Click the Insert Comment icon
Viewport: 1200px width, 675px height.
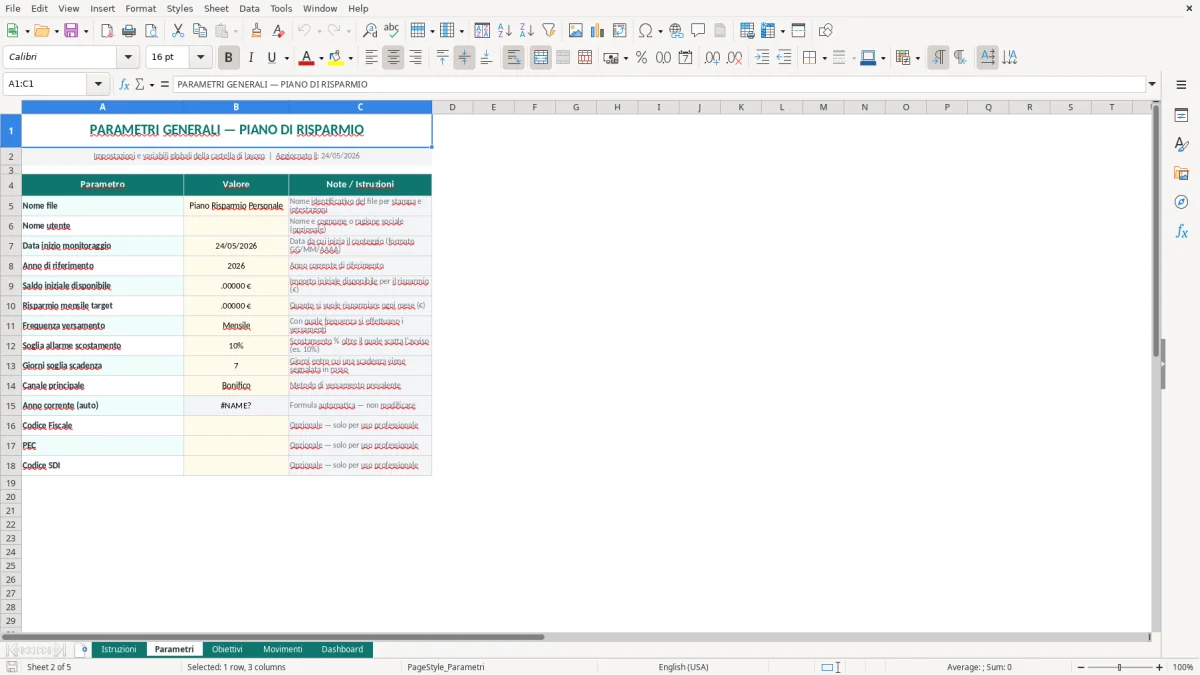698,31
